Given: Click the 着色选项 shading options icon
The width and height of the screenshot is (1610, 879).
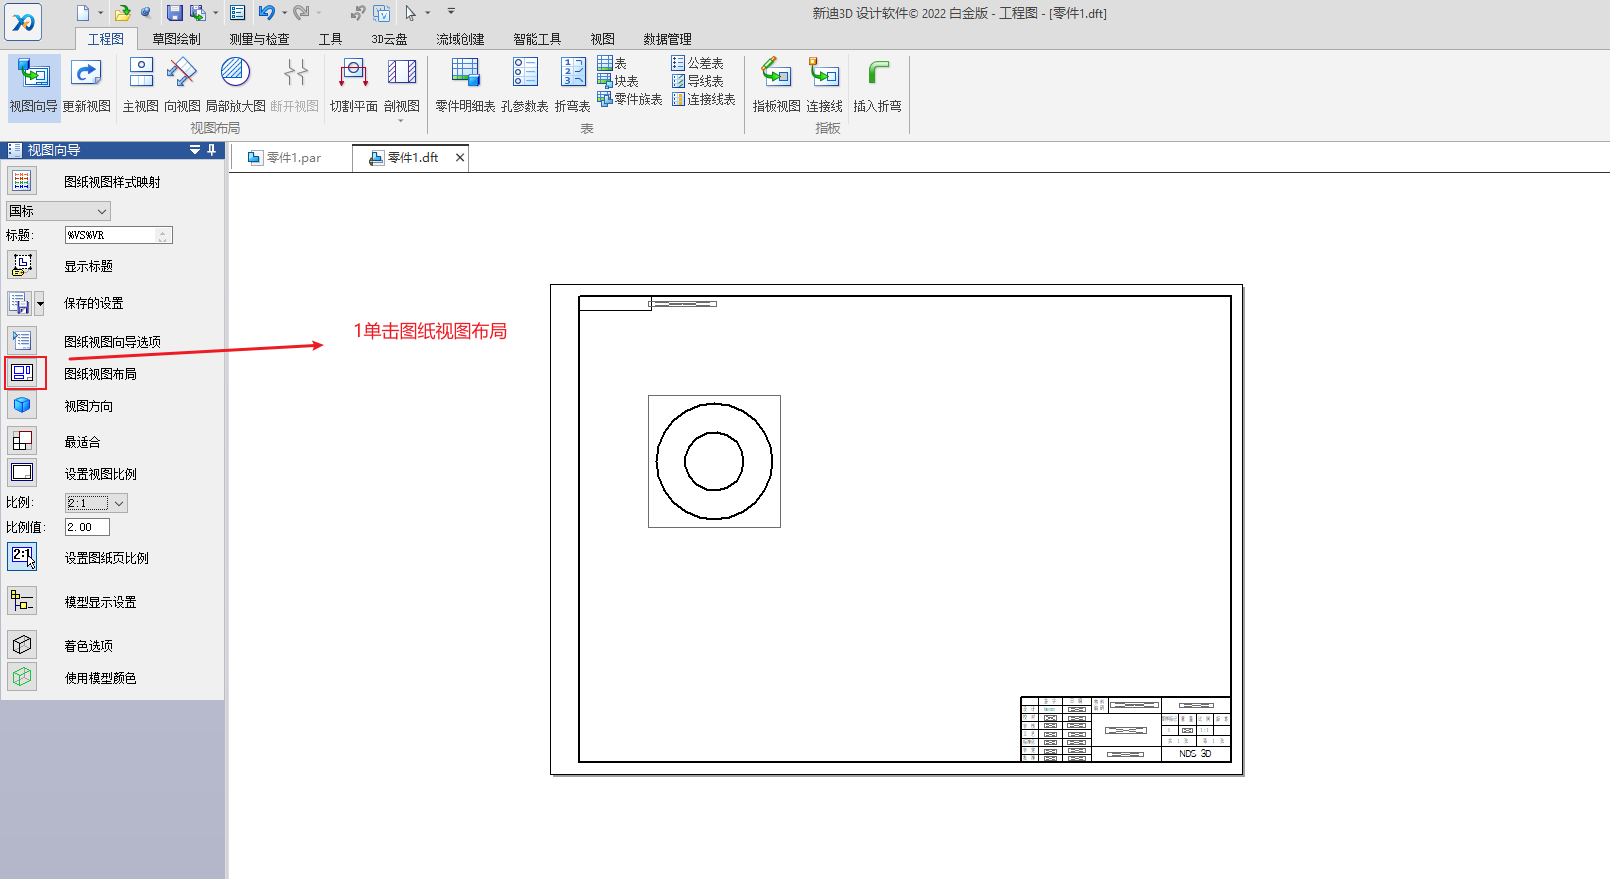Looking at the screenshot, I should (22, 645).
